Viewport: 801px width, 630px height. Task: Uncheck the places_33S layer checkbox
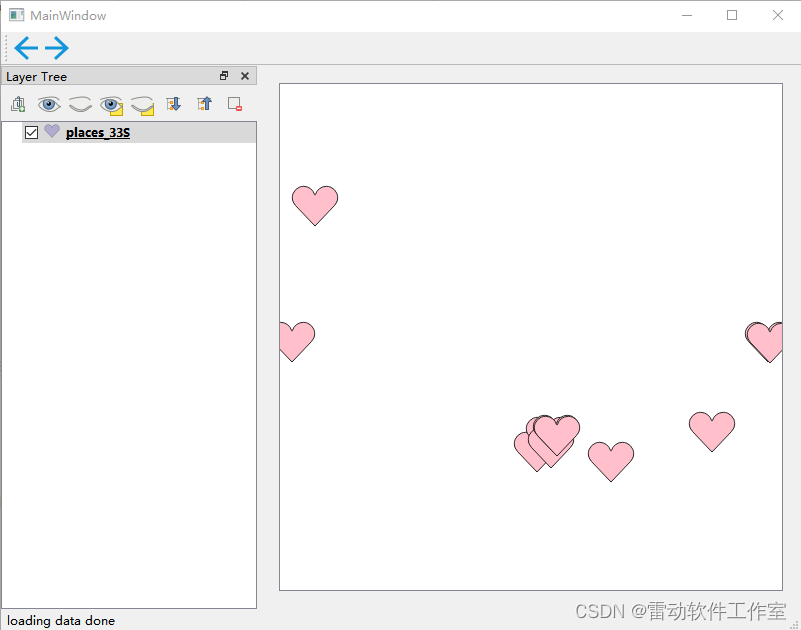[x=31, y=133]
